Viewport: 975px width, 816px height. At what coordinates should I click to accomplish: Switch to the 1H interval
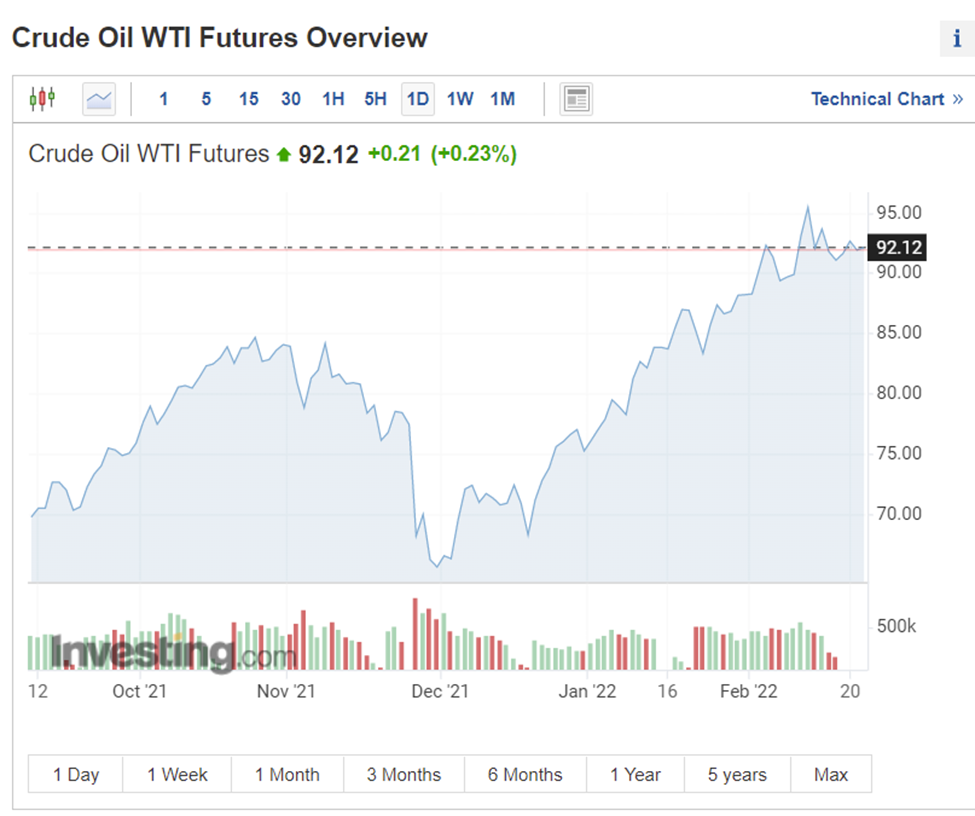click(333, 99)
